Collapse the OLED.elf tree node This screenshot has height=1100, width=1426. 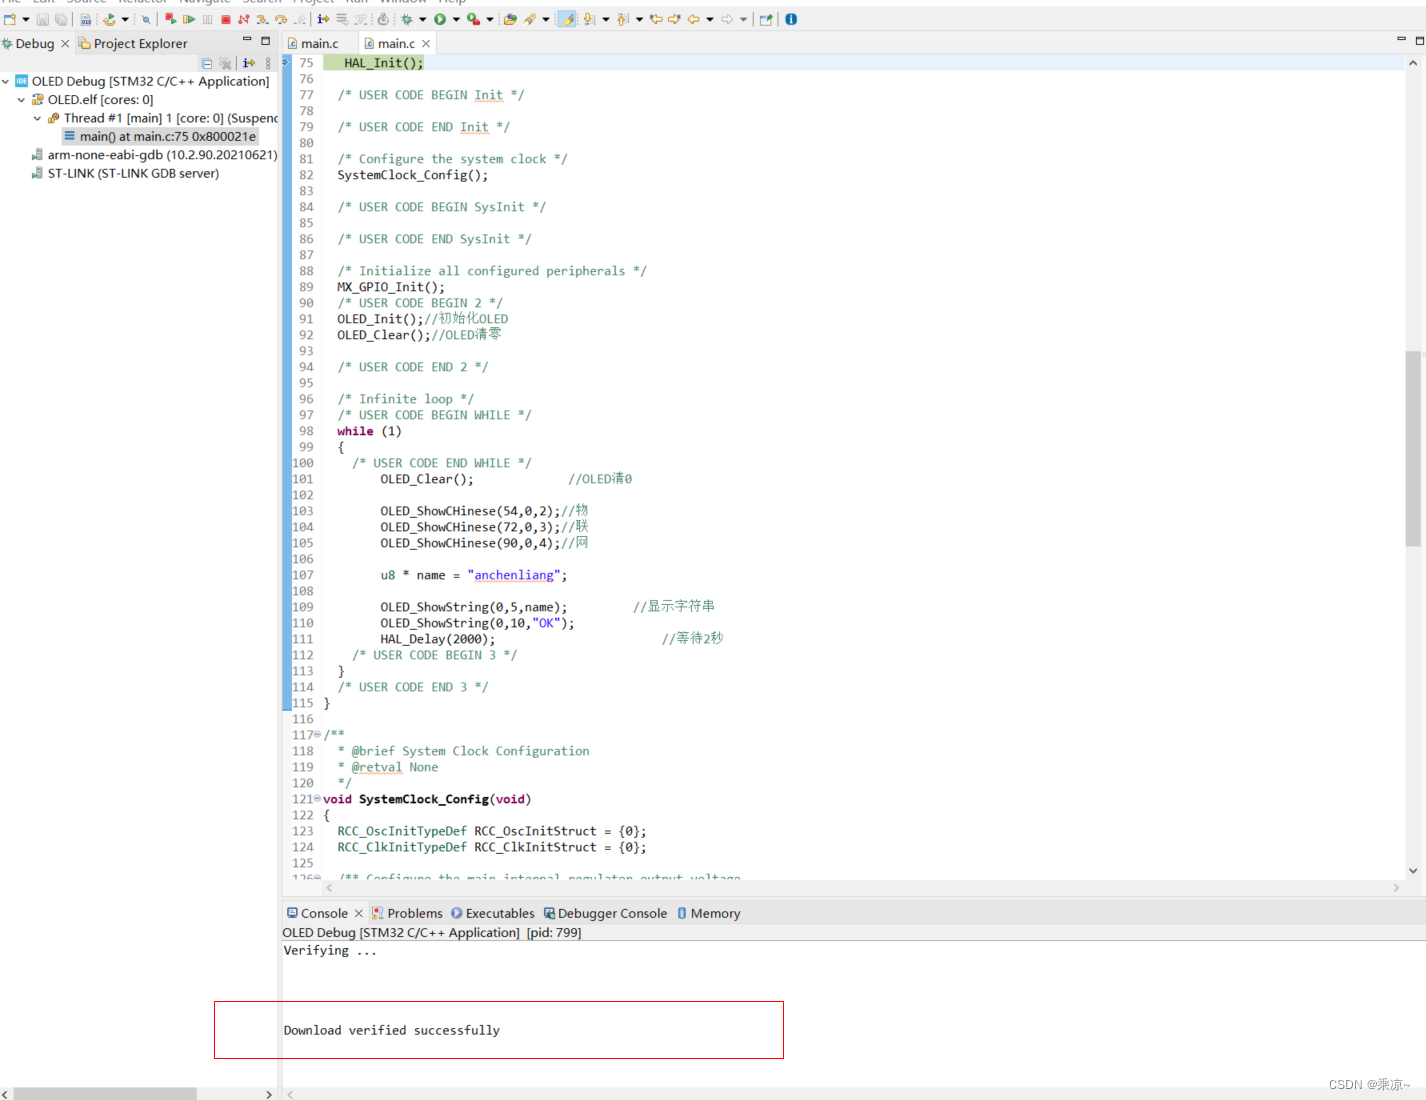[21, 100]
